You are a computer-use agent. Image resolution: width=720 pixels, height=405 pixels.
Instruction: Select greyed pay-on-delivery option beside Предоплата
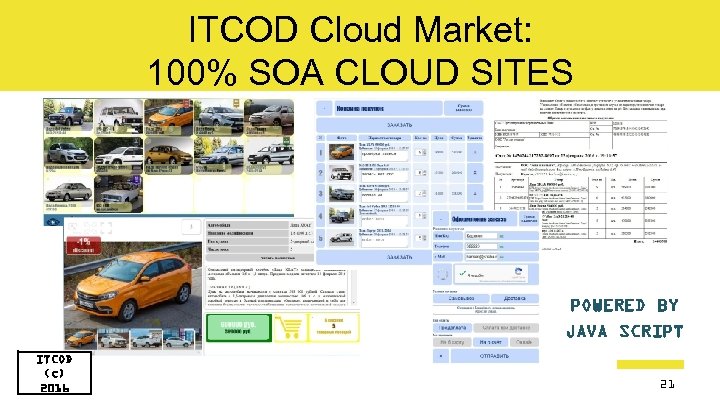[506, 328]
